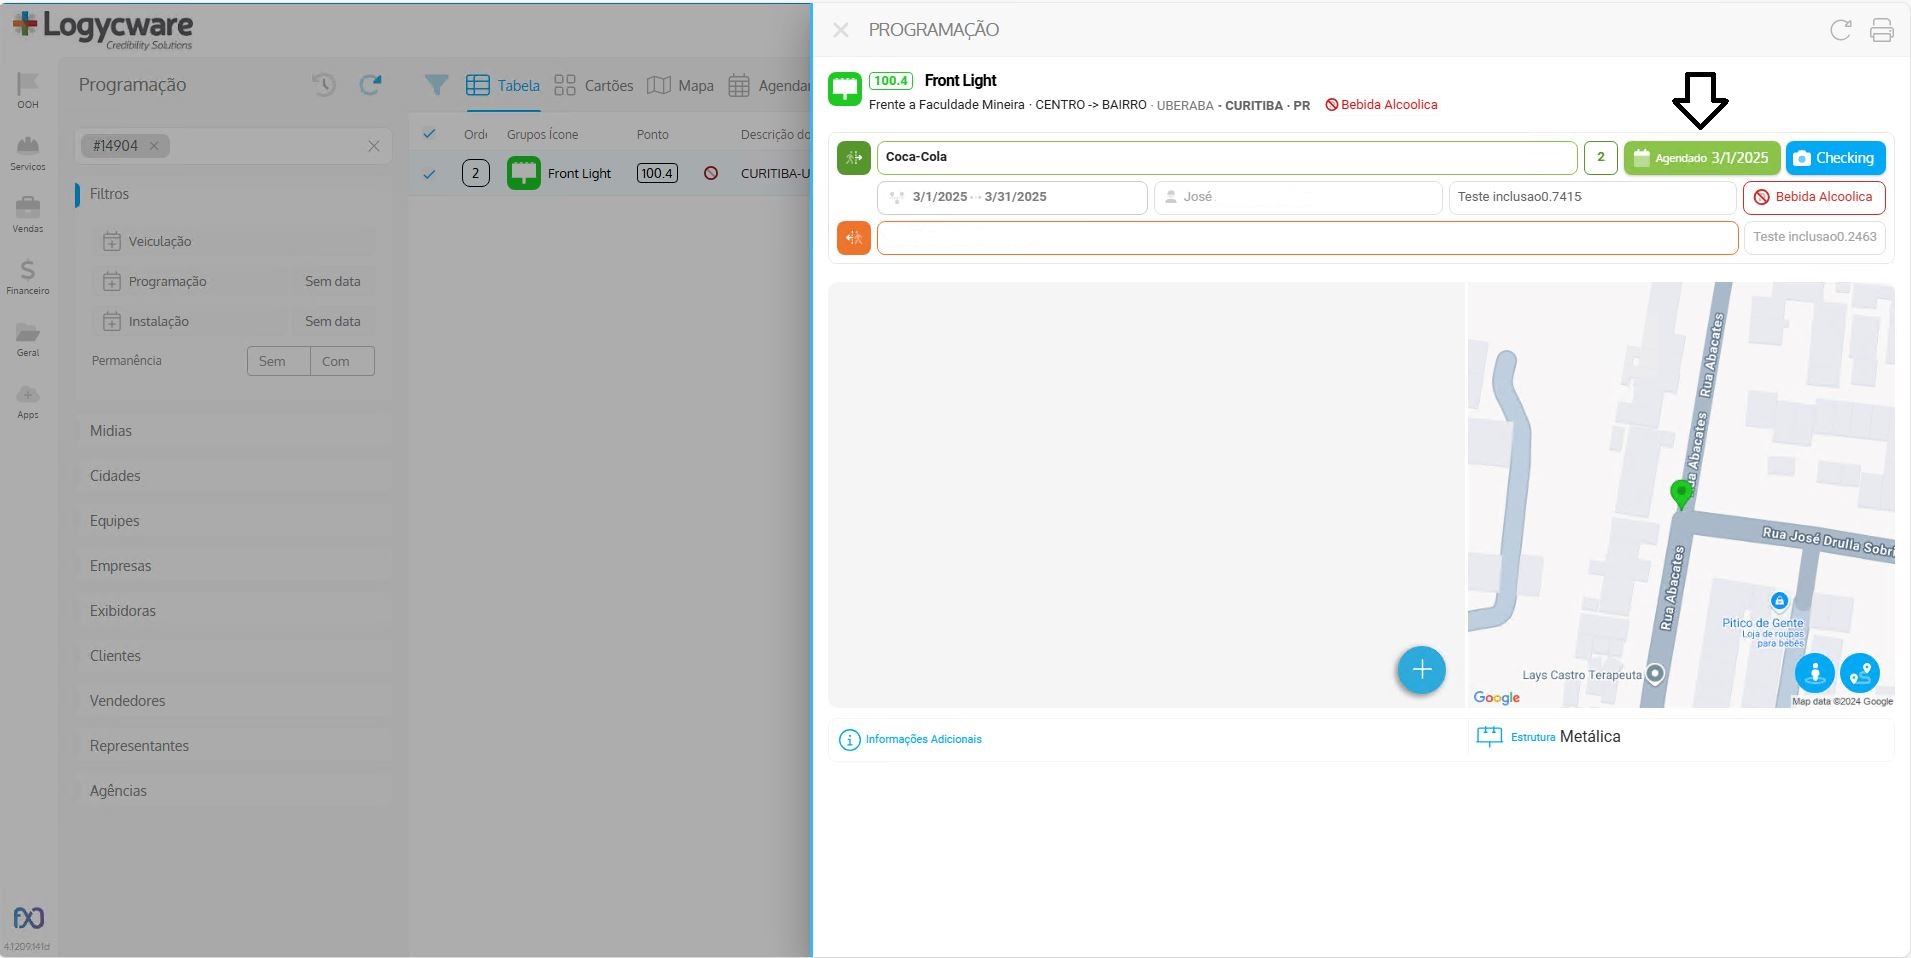
Task: Open Informações Adicionais info icon
Action: tap(849, 740)
